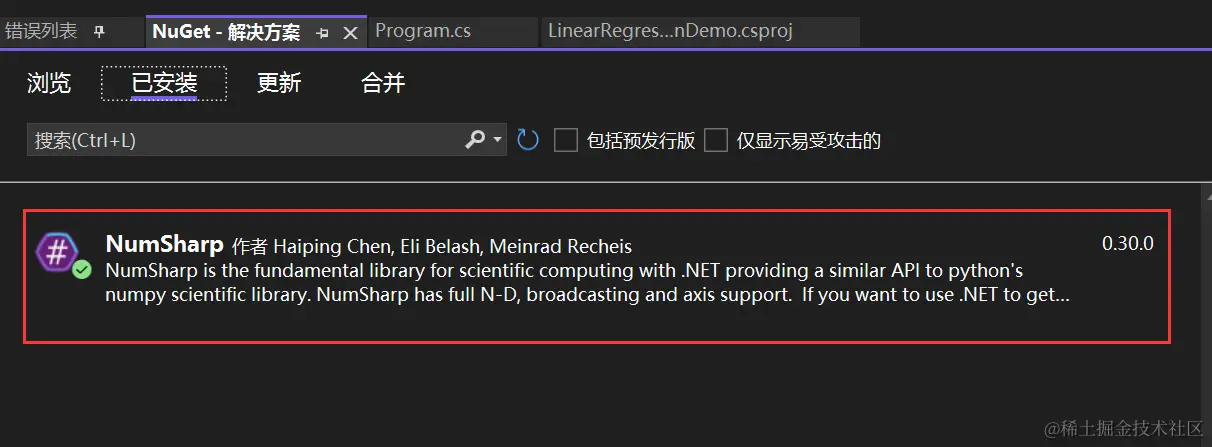Image resolution: width=1212 pixels, height=447 pixels.
Task: Open the LinearRegres...nDemo.csproj tab
Action: [x=670, y=31]
